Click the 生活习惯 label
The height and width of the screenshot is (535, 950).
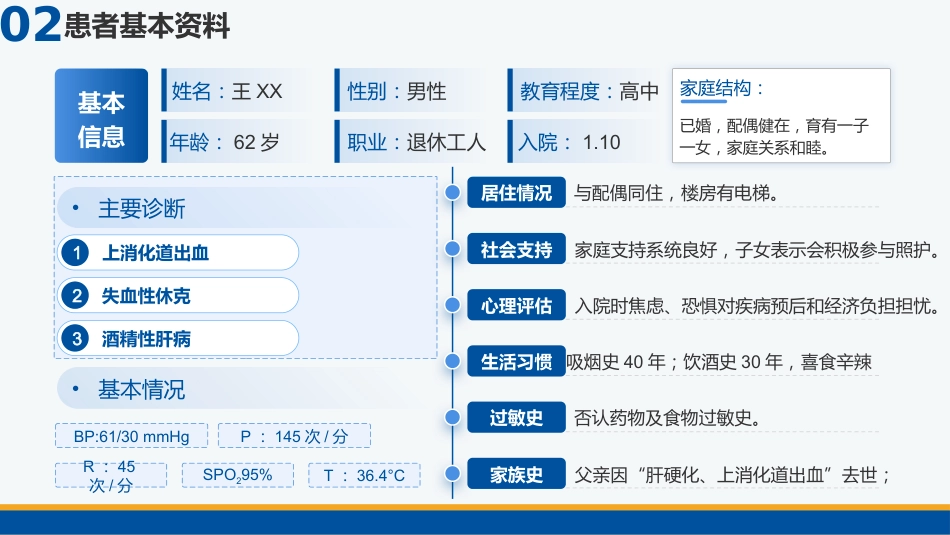point(516,361)
